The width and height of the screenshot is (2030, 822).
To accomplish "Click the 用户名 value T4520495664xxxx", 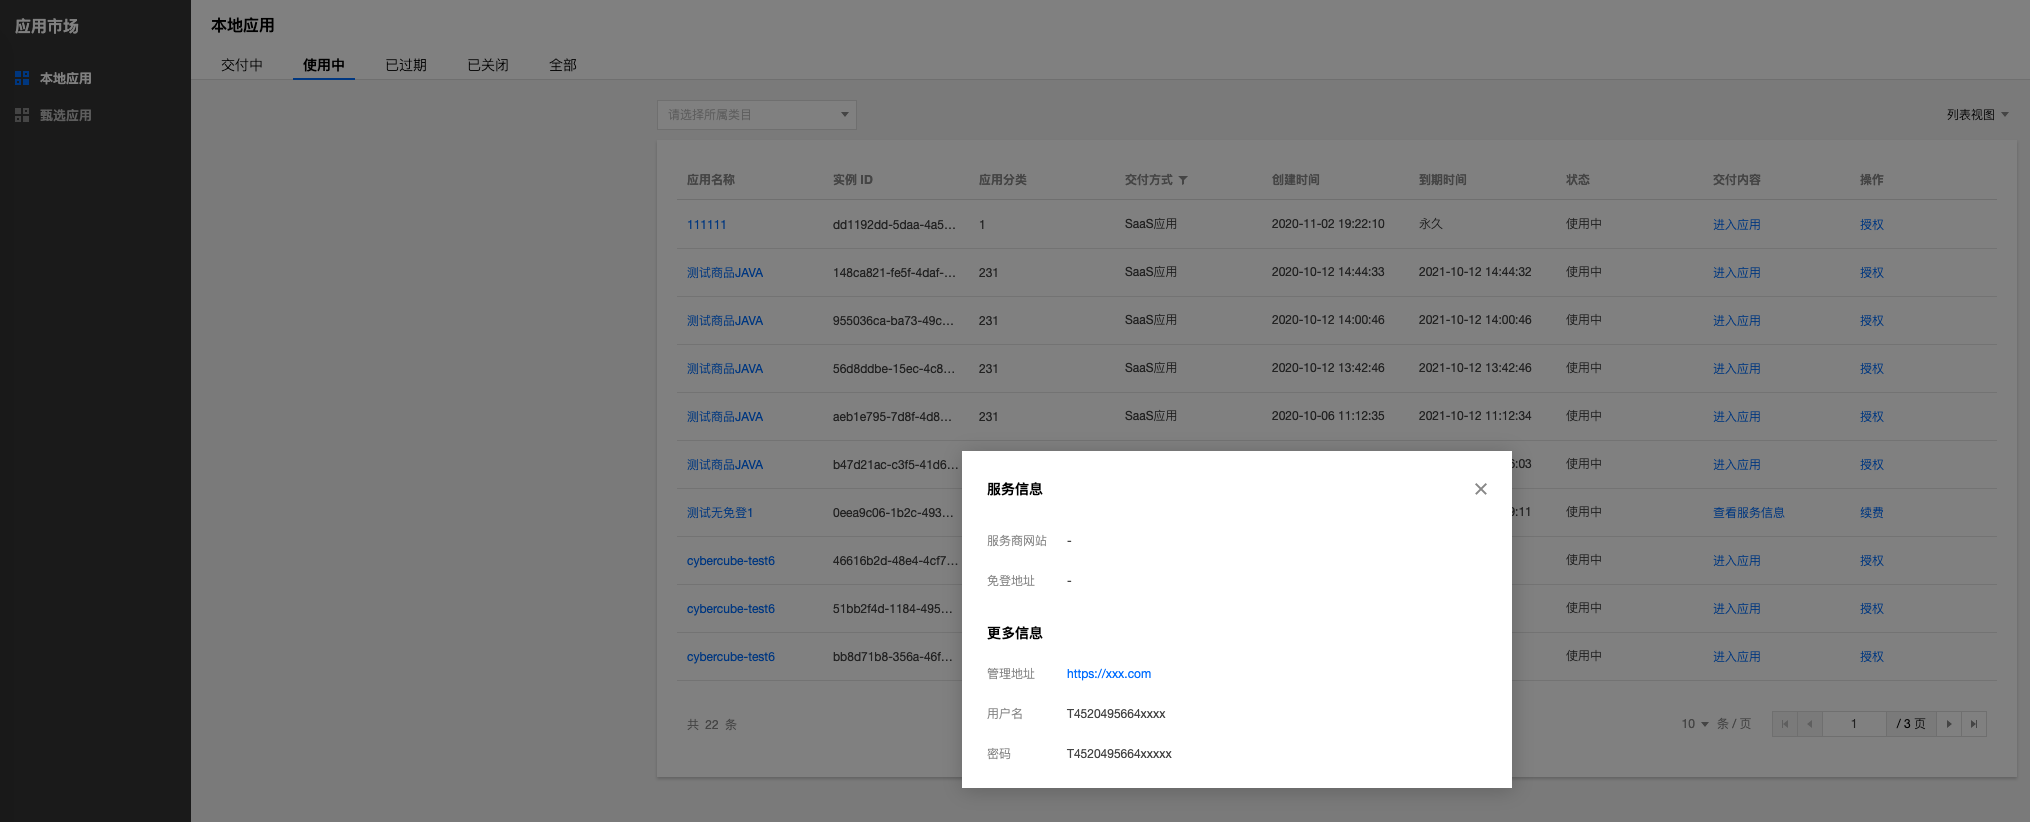I will 1116,714.
